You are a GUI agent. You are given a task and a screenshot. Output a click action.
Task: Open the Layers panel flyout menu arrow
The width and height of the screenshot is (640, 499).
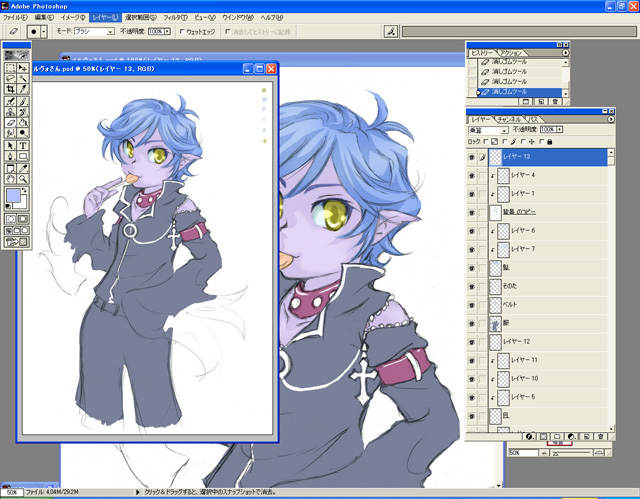coord(611,119)
